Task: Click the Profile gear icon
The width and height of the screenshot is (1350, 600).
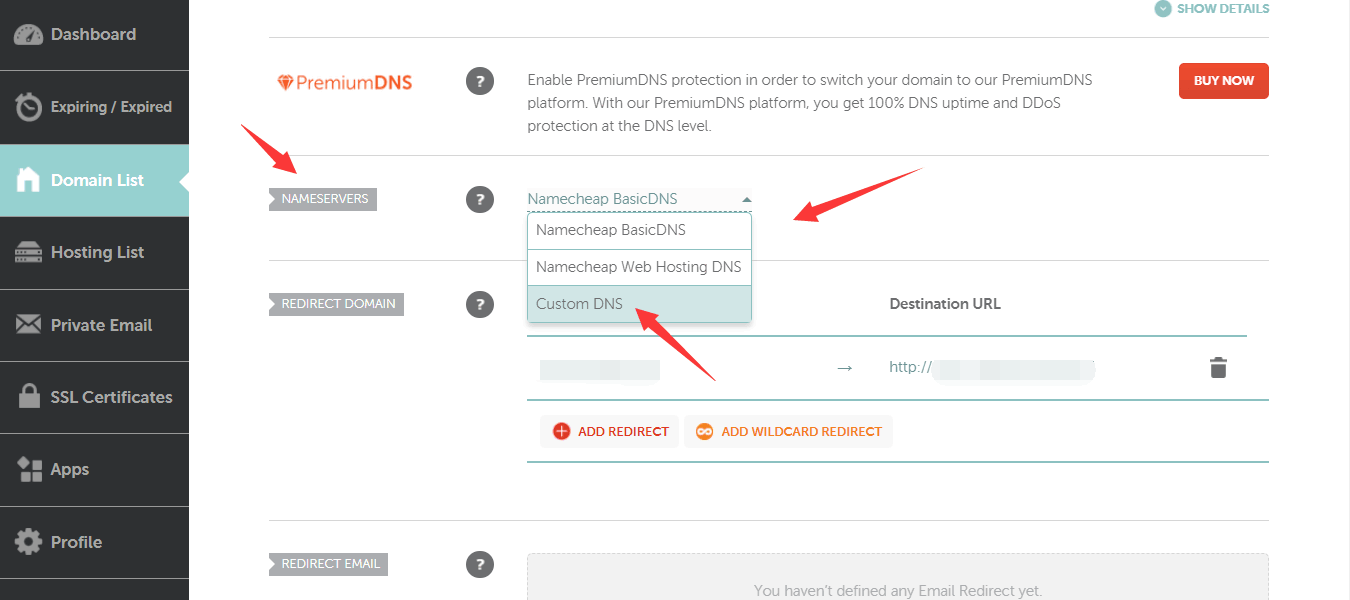Action: [x=29, y=542]
